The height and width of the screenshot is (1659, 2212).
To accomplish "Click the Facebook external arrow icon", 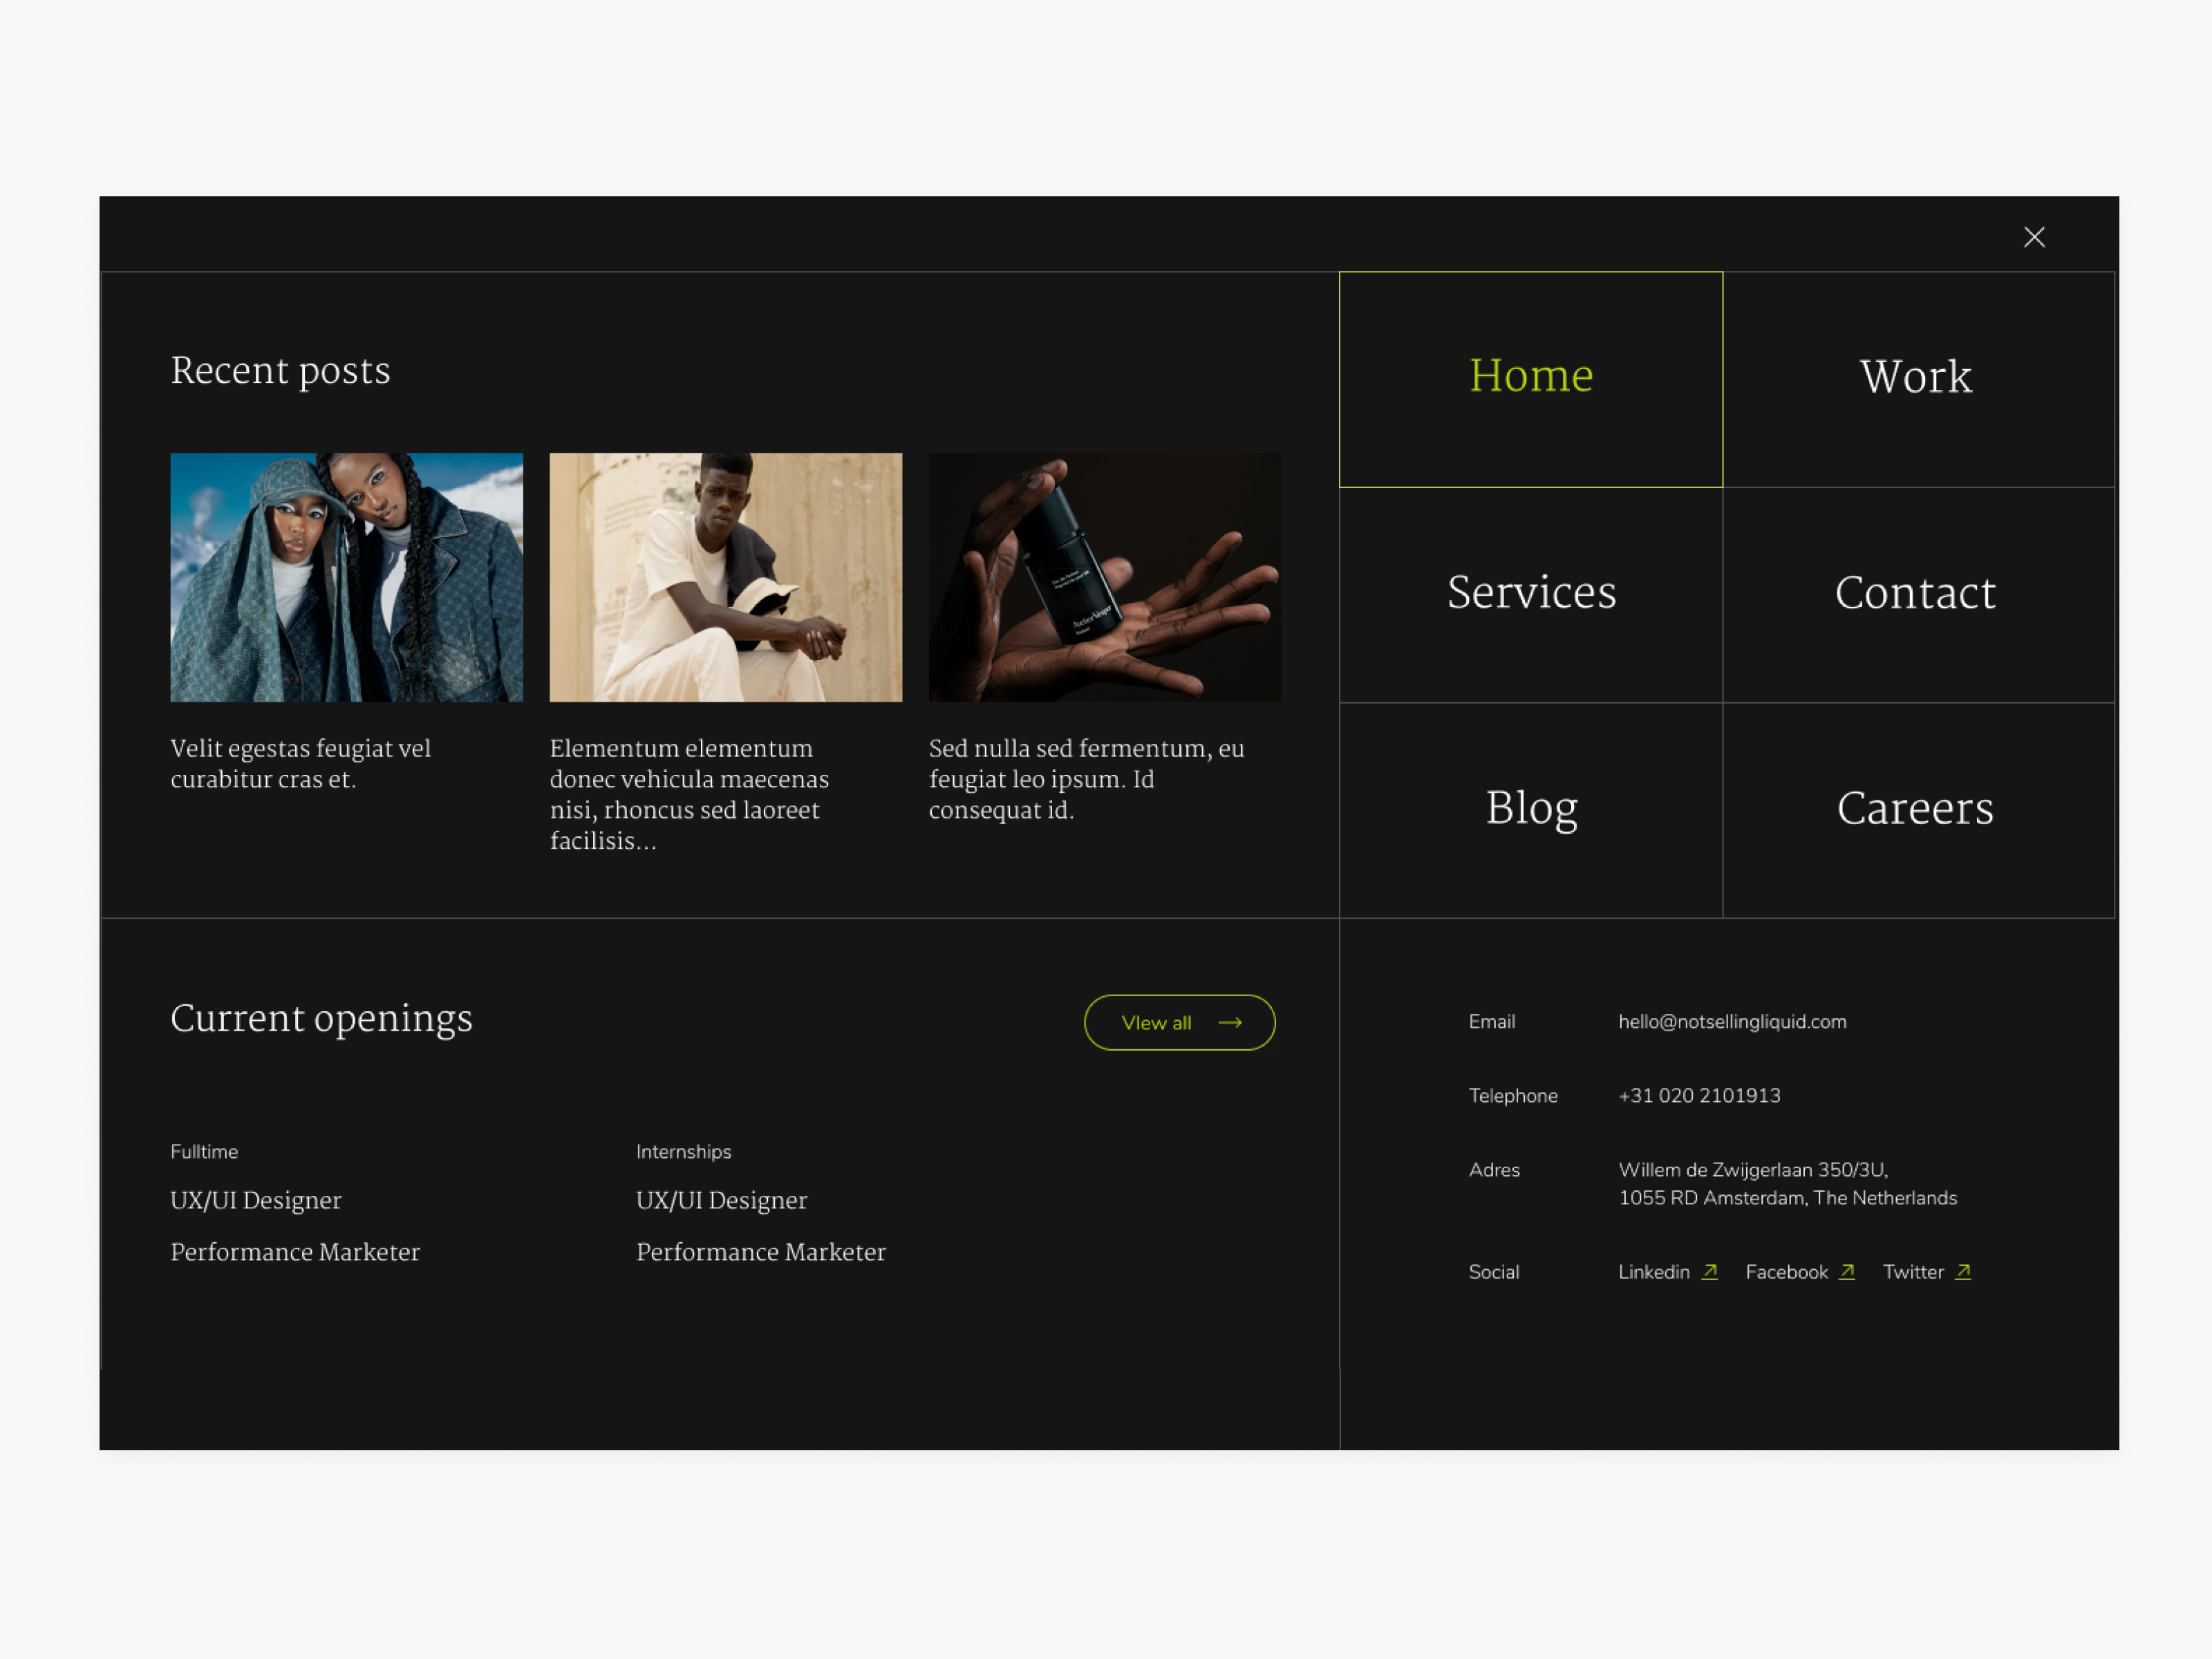I will 1846,1271.
